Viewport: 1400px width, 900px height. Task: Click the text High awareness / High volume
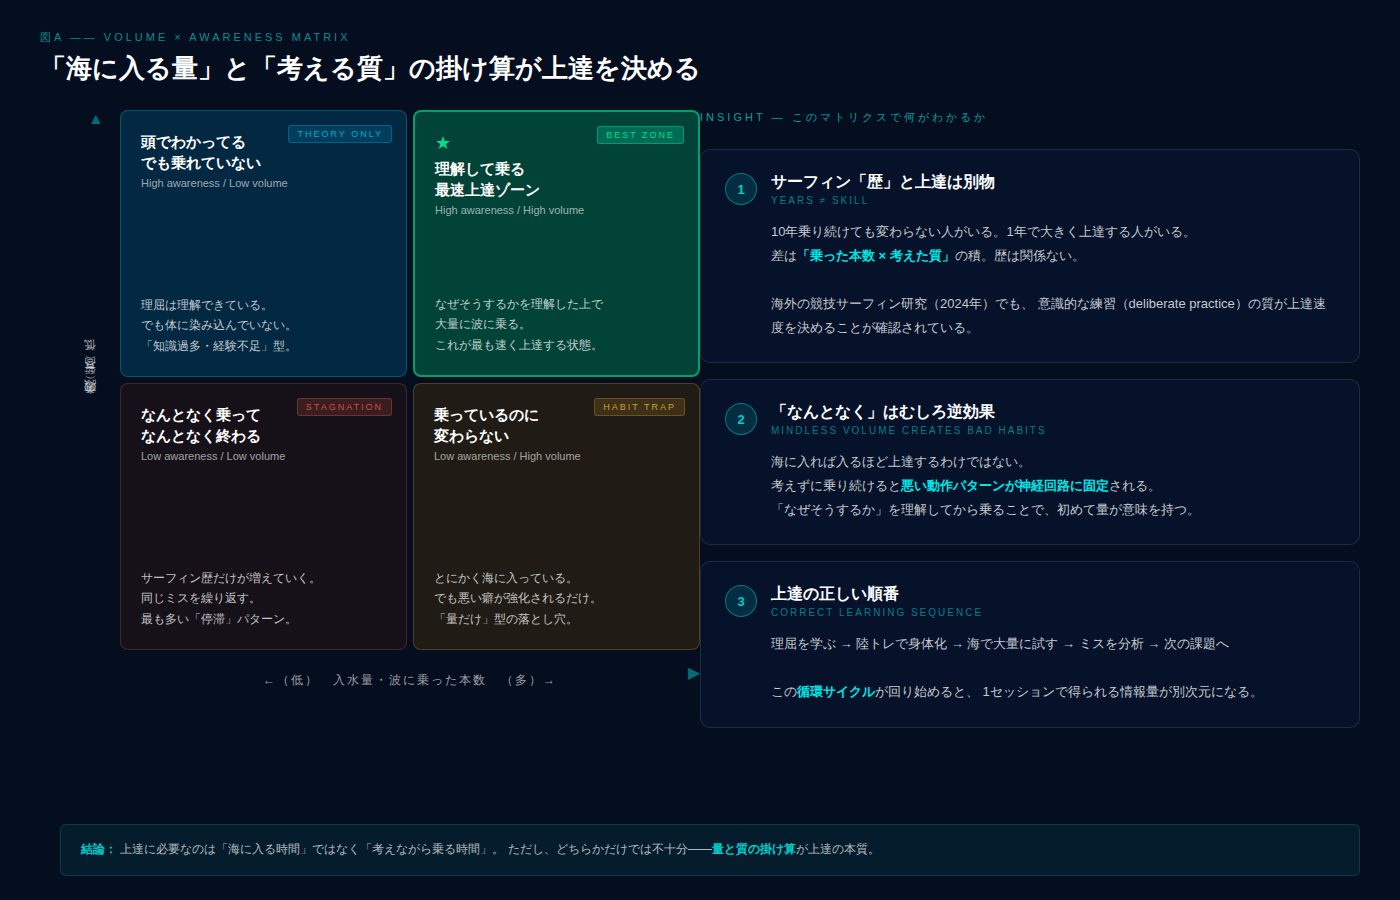pos(509,210)
